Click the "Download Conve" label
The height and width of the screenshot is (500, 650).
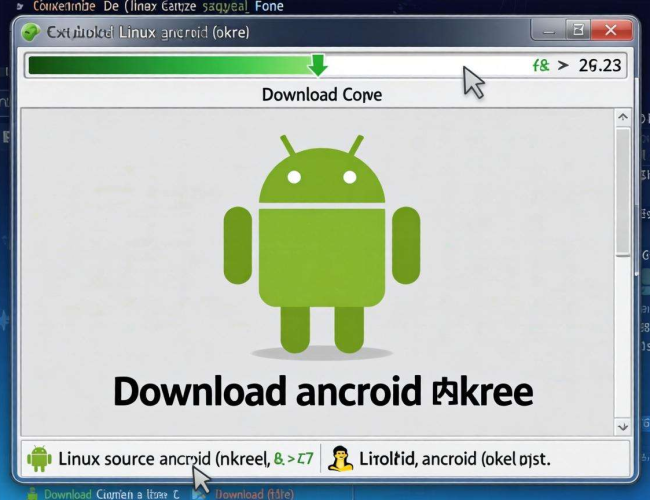pos(322,95)
